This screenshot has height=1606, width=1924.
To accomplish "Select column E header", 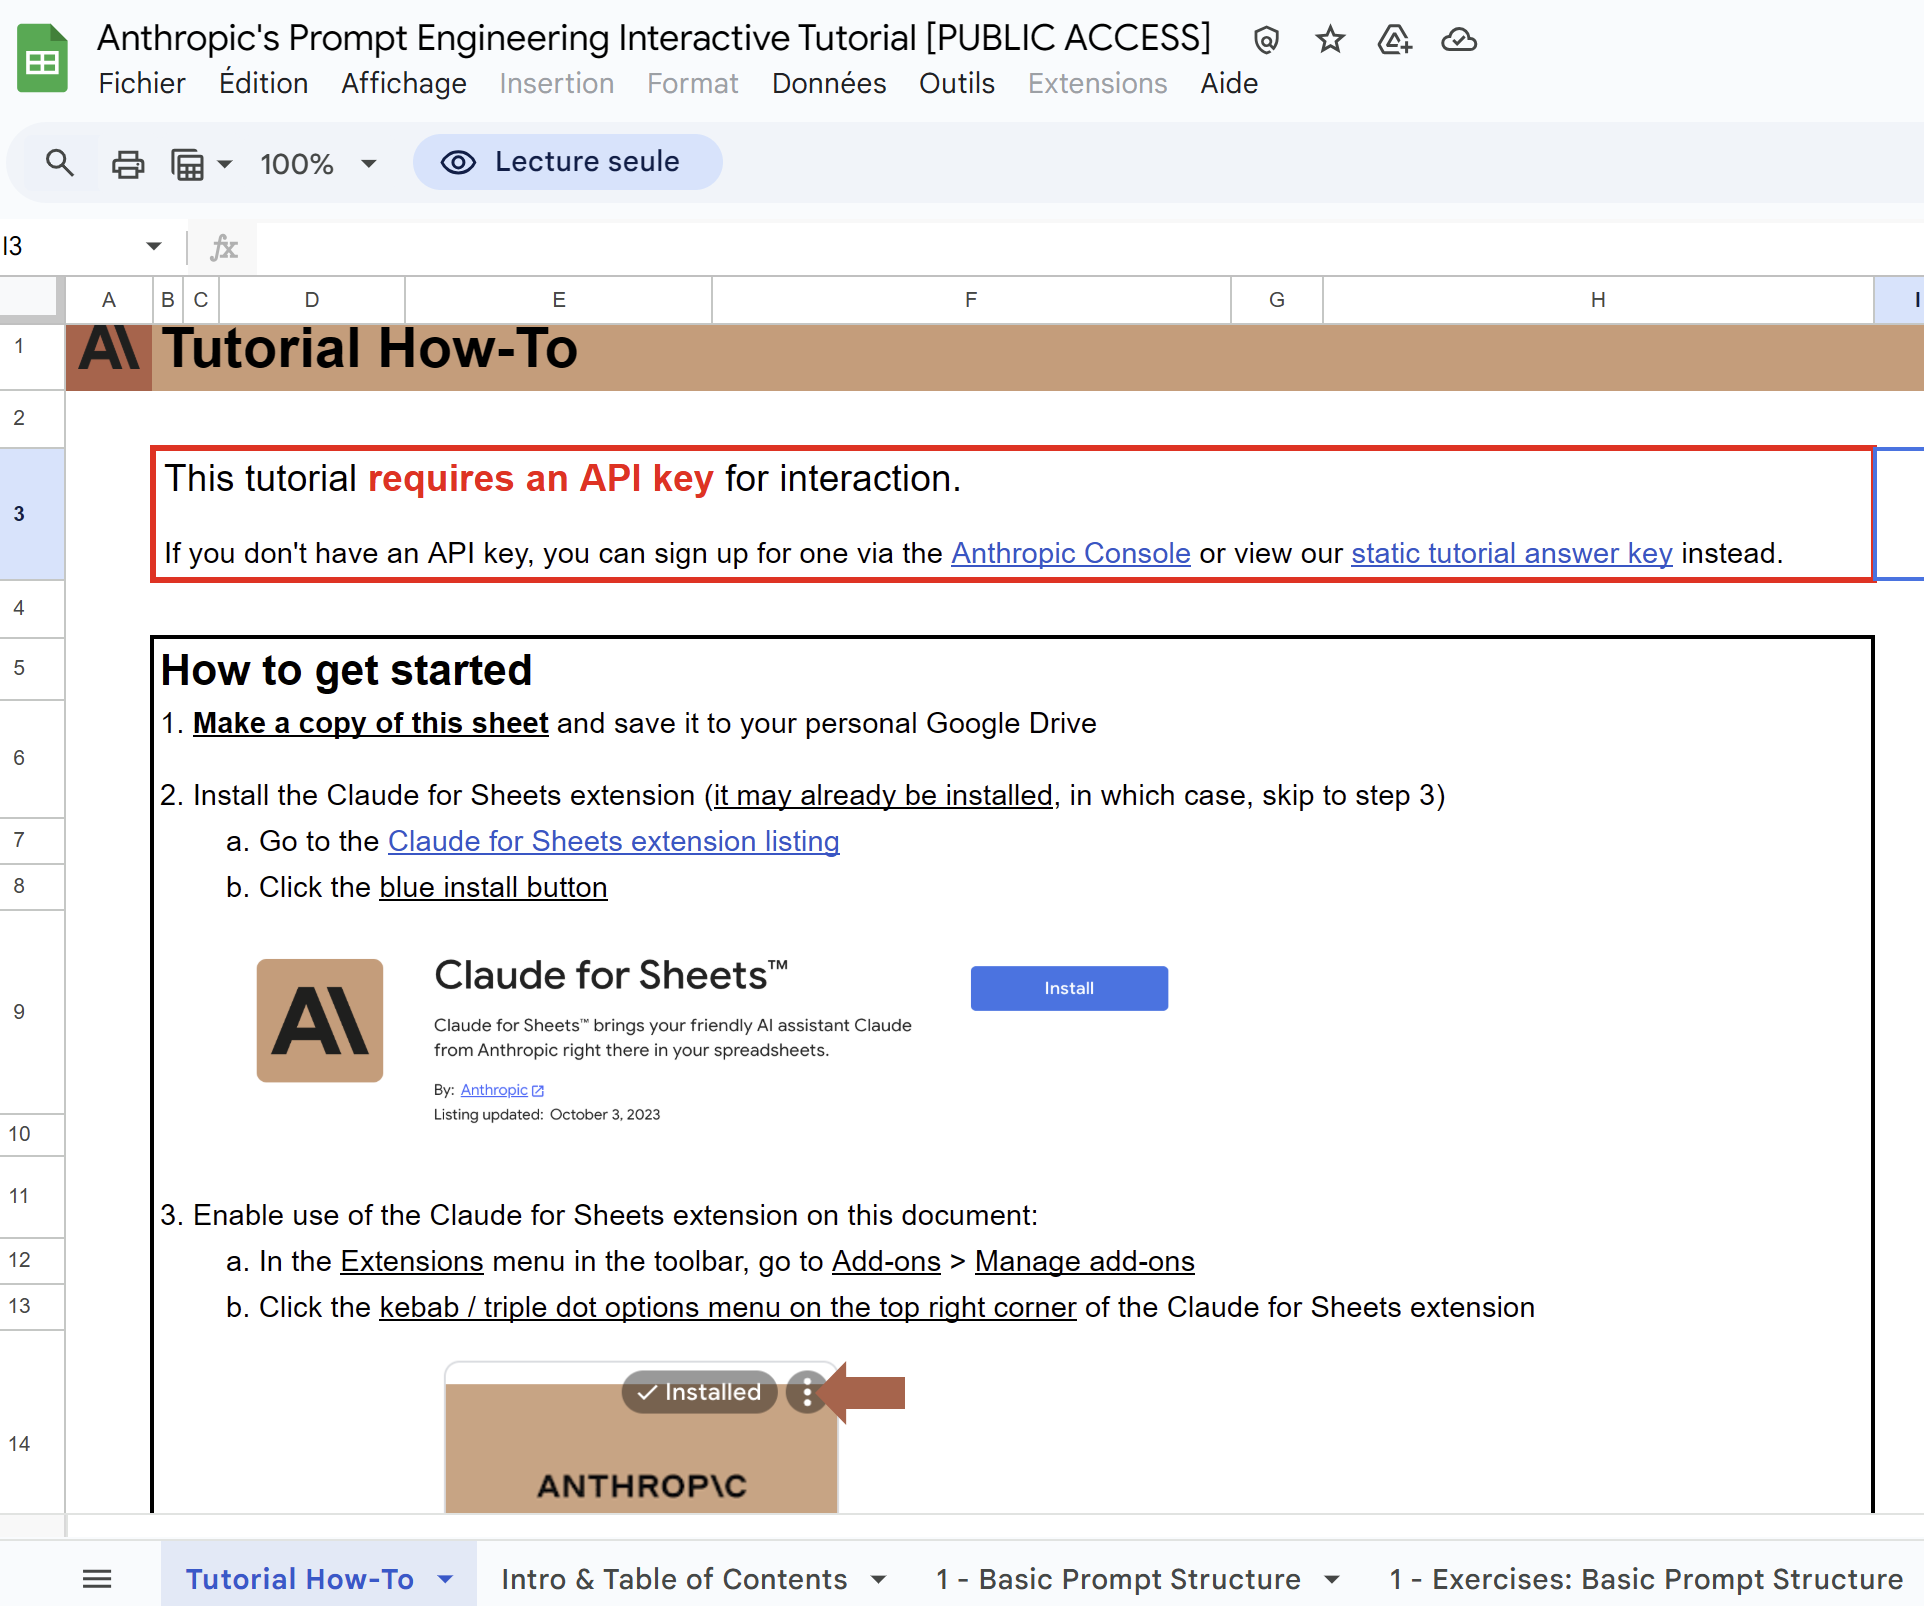I will coord(559,300).
